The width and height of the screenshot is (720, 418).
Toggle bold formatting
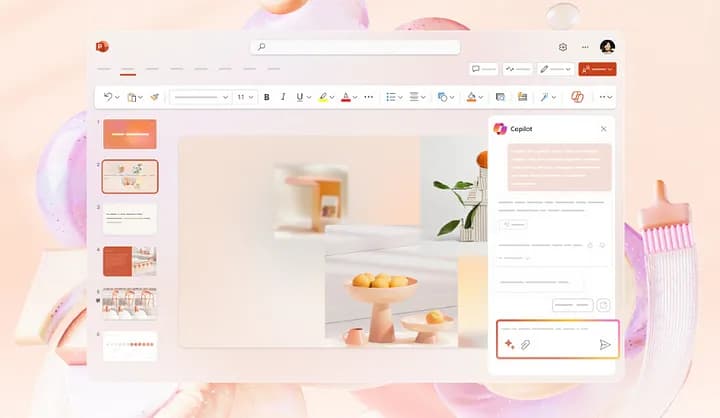[266, 97]
